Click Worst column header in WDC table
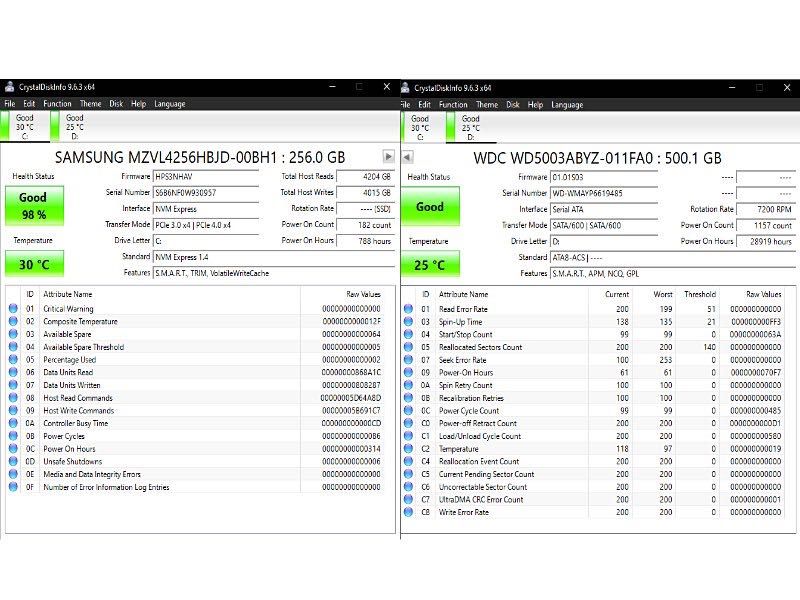Image resolution: width=800 pixels, height=600 pixels. pos(663,294)
